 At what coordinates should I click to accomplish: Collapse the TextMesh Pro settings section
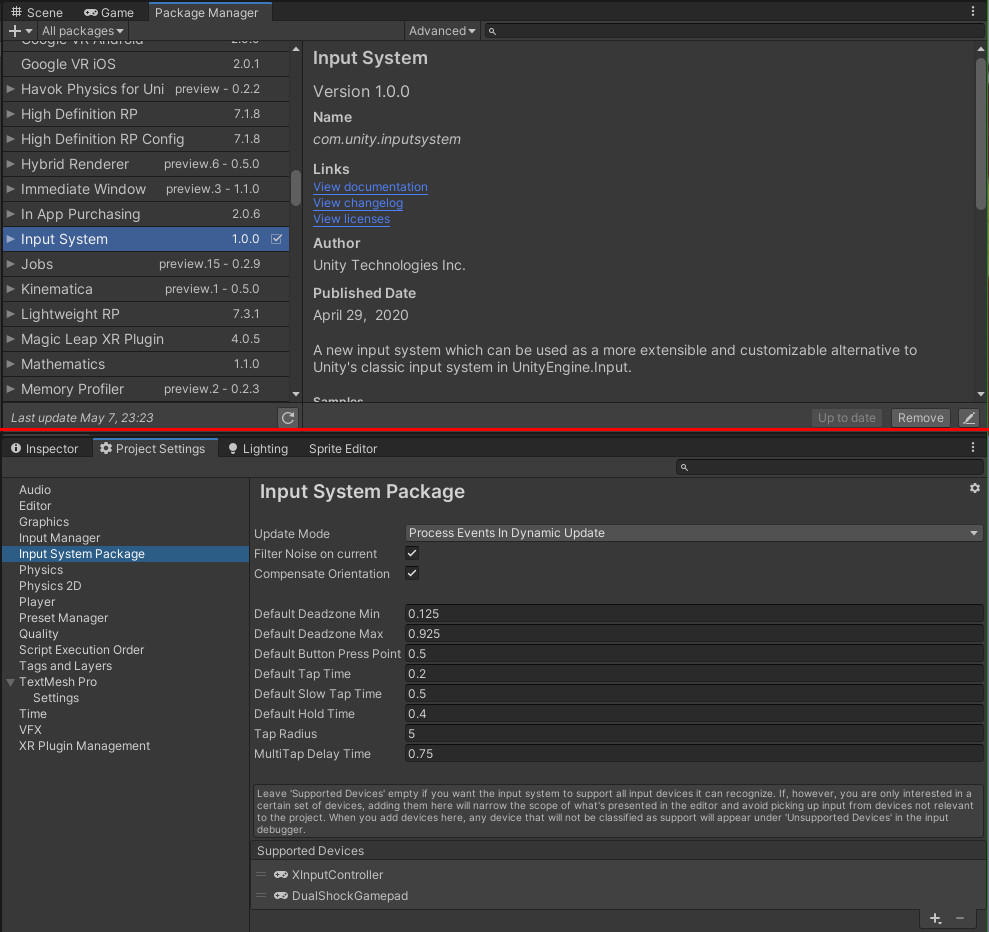(x=10, y=682)
